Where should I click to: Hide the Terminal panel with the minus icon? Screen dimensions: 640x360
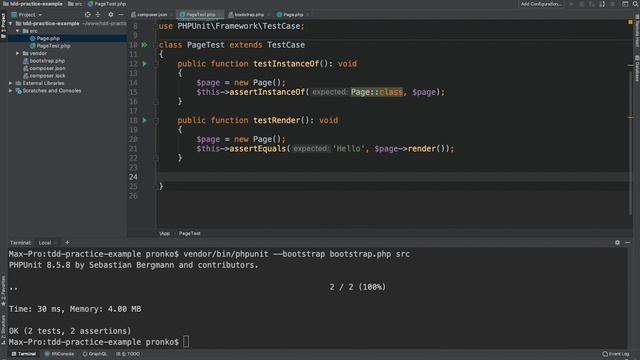click(x=628, y=242)
